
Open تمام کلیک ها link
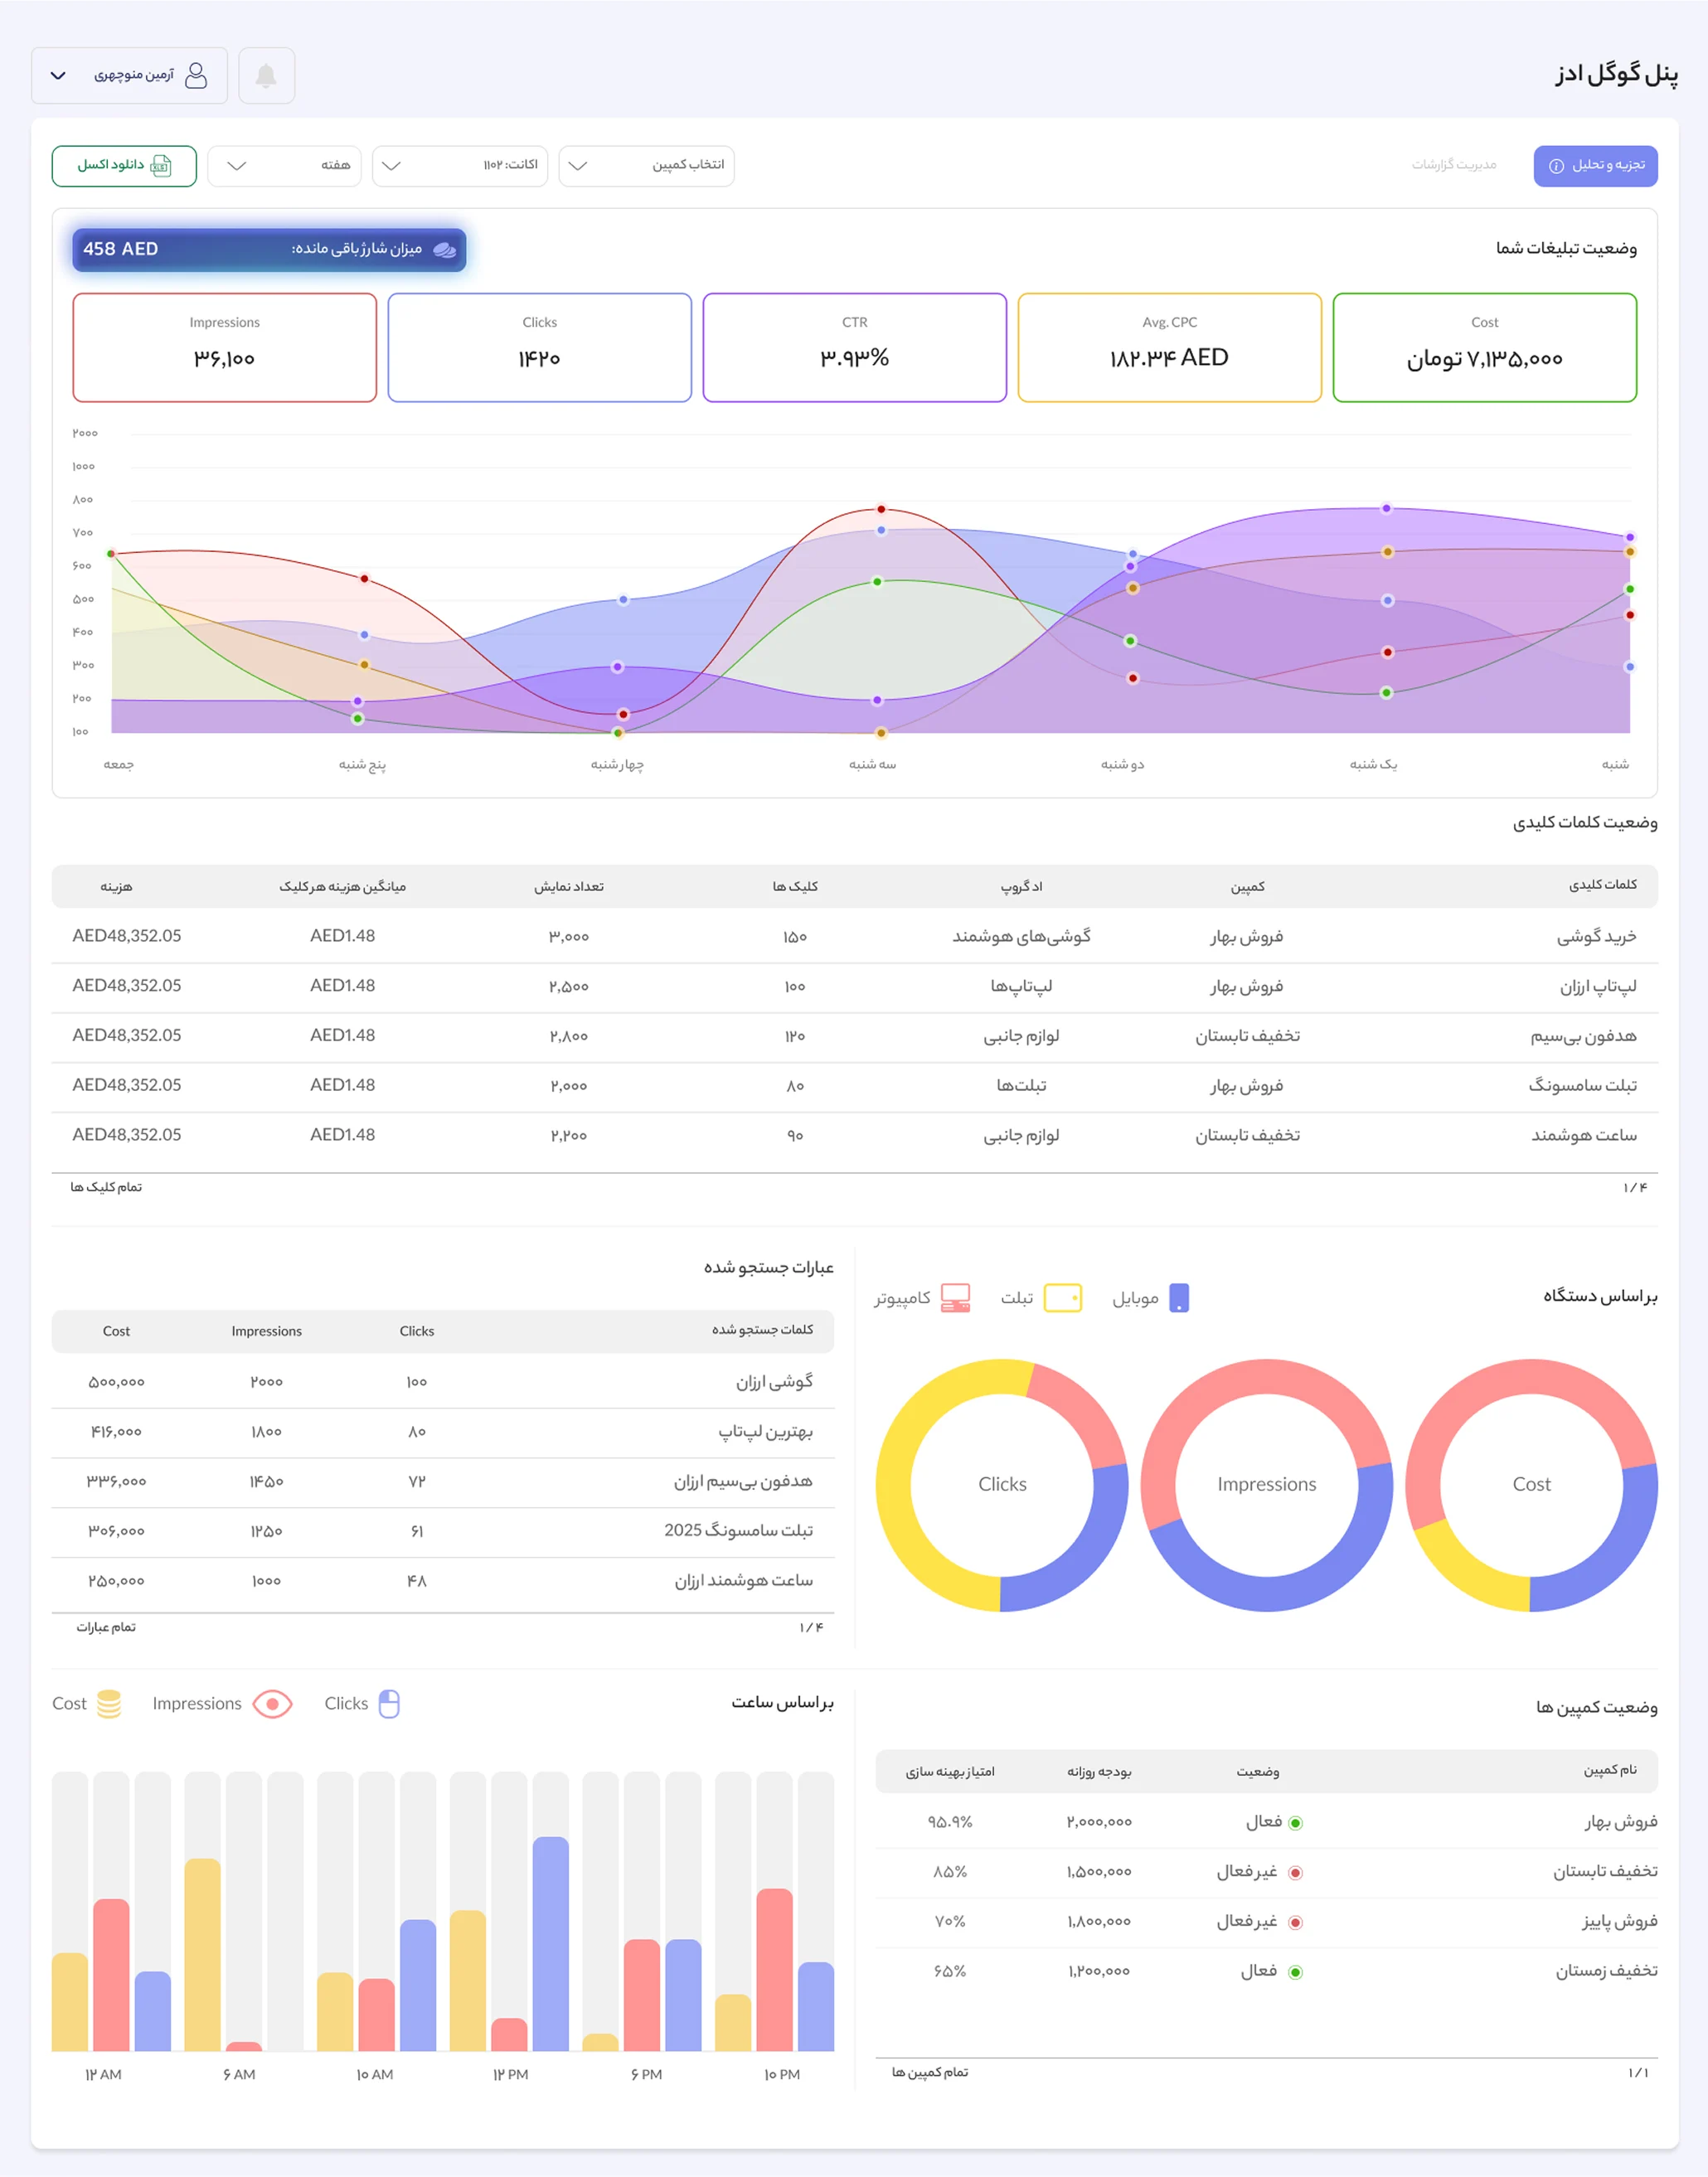tap(106, 1187)
